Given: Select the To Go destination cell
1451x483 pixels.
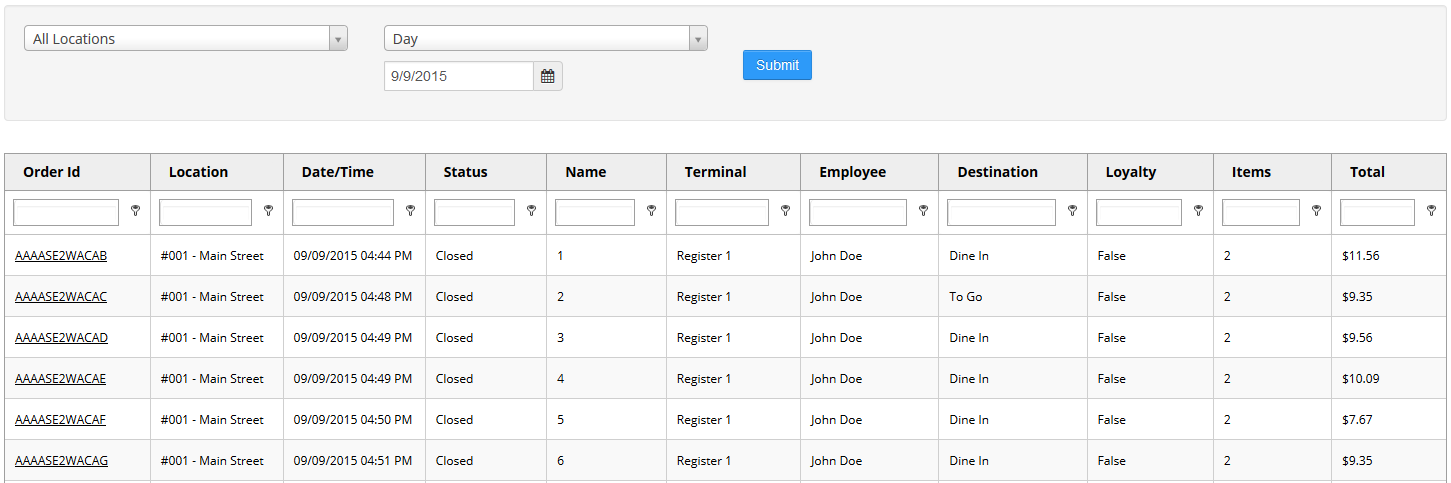Looking at the screenshot, I should (x=1013, y=297).
